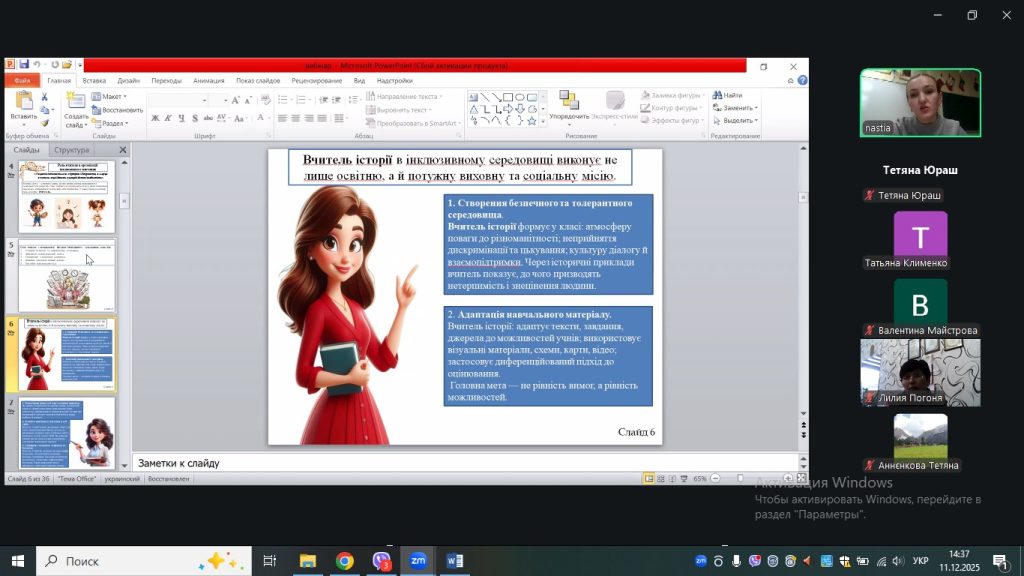Select slide 7 thumbnail in the slides panel
This screenshot has width=1024, height=576.
(66, 433)
